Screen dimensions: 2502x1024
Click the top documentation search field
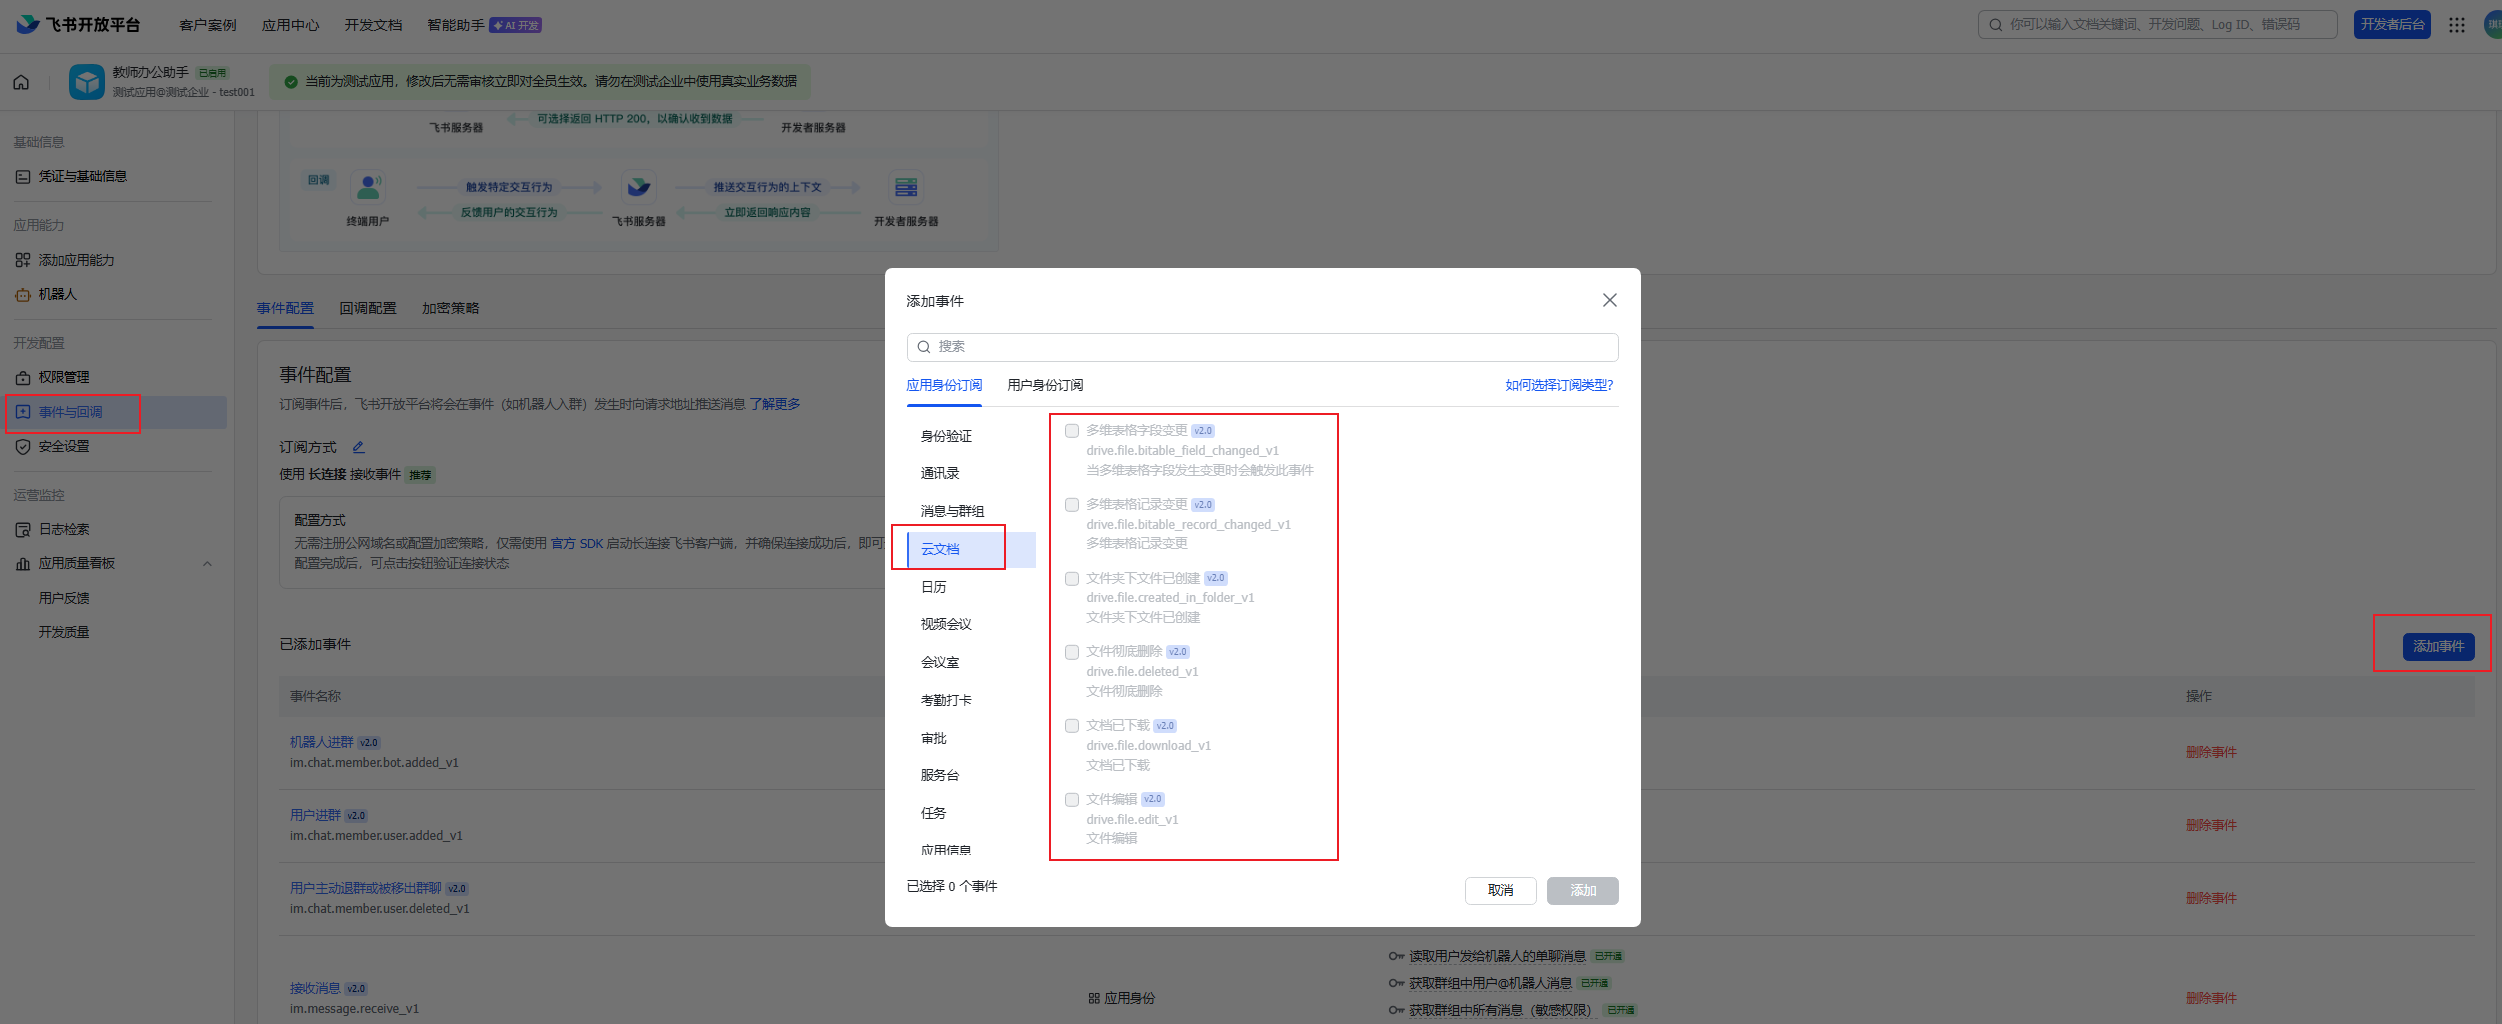(x=2157, y=24)
